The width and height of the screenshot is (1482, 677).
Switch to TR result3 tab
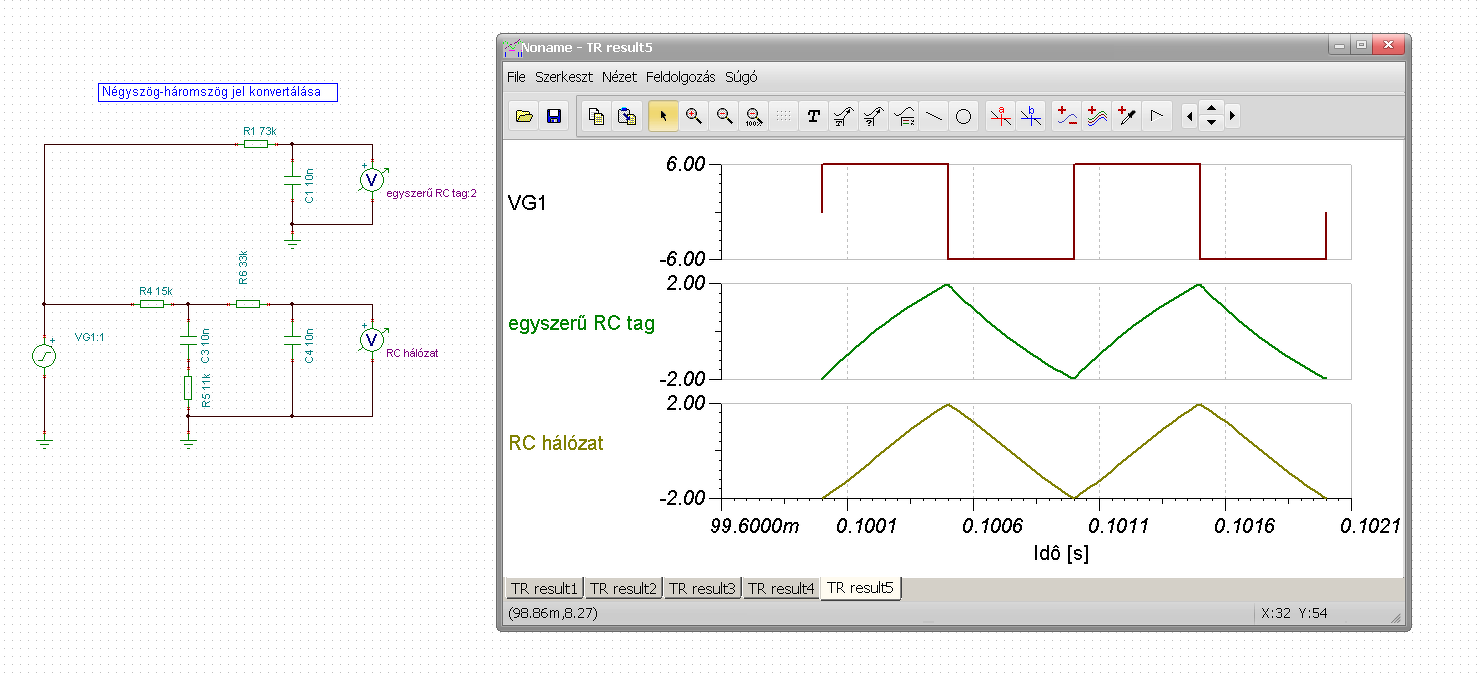702,588
